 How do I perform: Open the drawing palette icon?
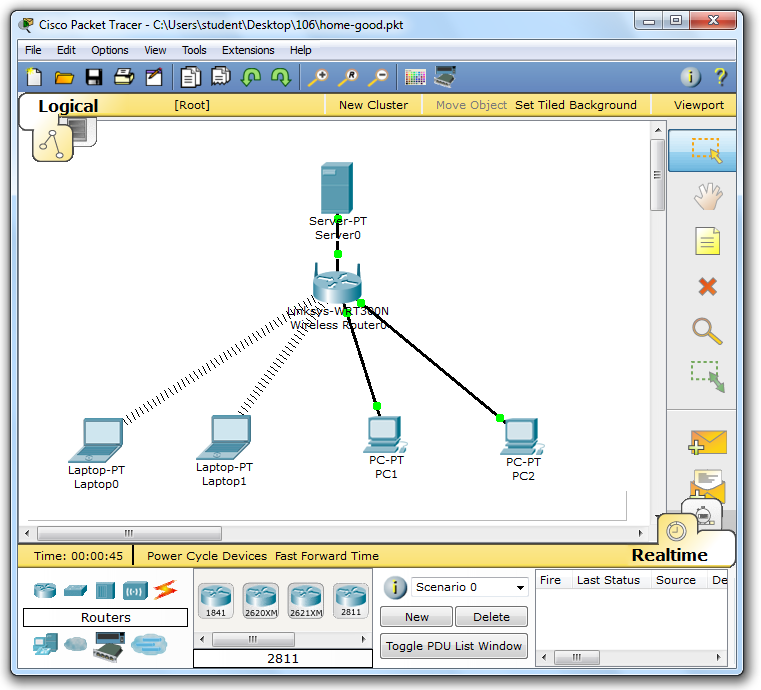pyautogui.click(x=415, y=77)
